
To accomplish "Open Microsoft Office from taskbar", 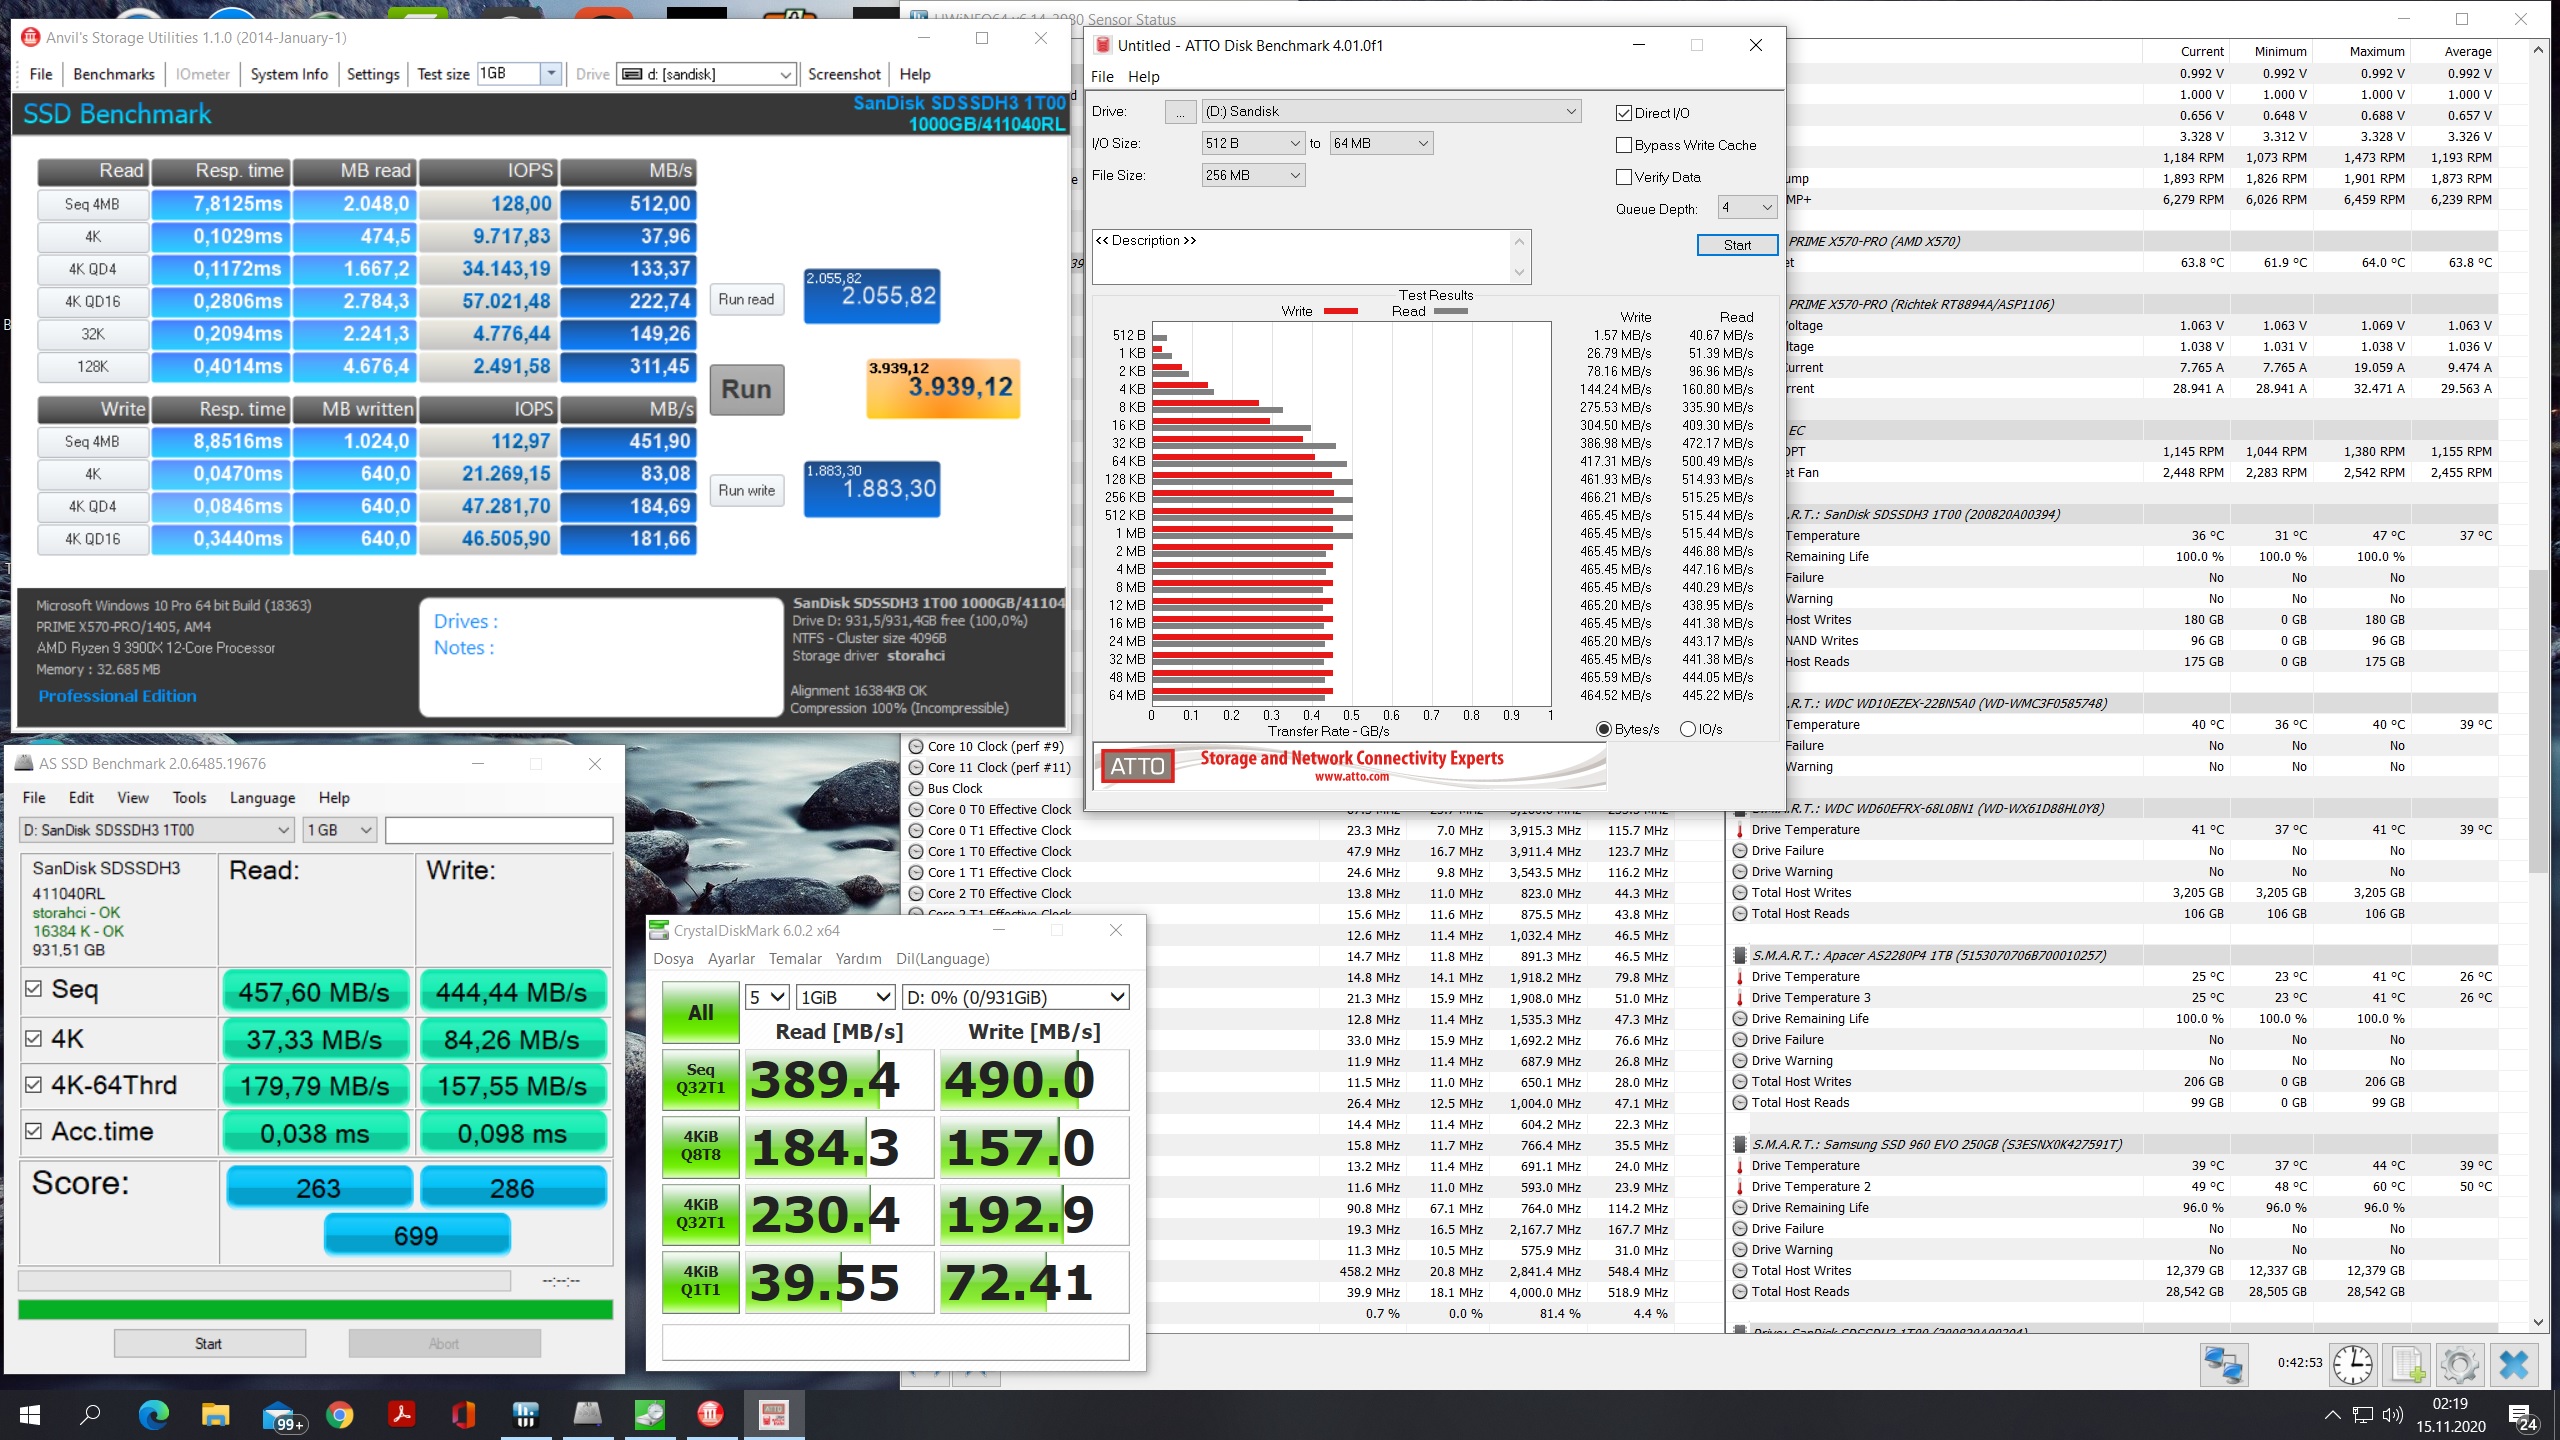I will pos(463,1415).
